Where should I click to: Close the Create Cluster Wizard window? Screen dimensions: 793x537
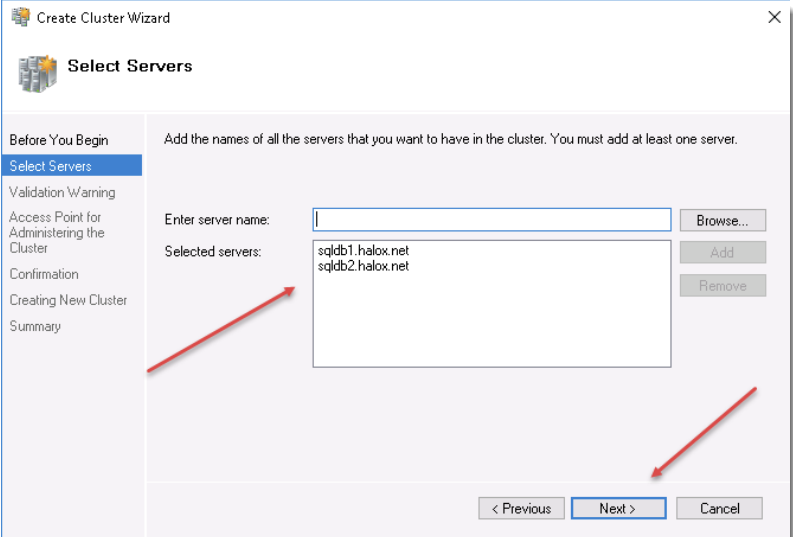click(774, 17)
